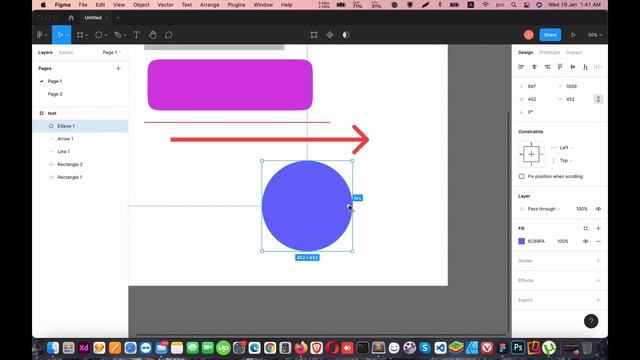Click the Align vertical centers icon
640x360 pixels.
[x=573, y=67]
